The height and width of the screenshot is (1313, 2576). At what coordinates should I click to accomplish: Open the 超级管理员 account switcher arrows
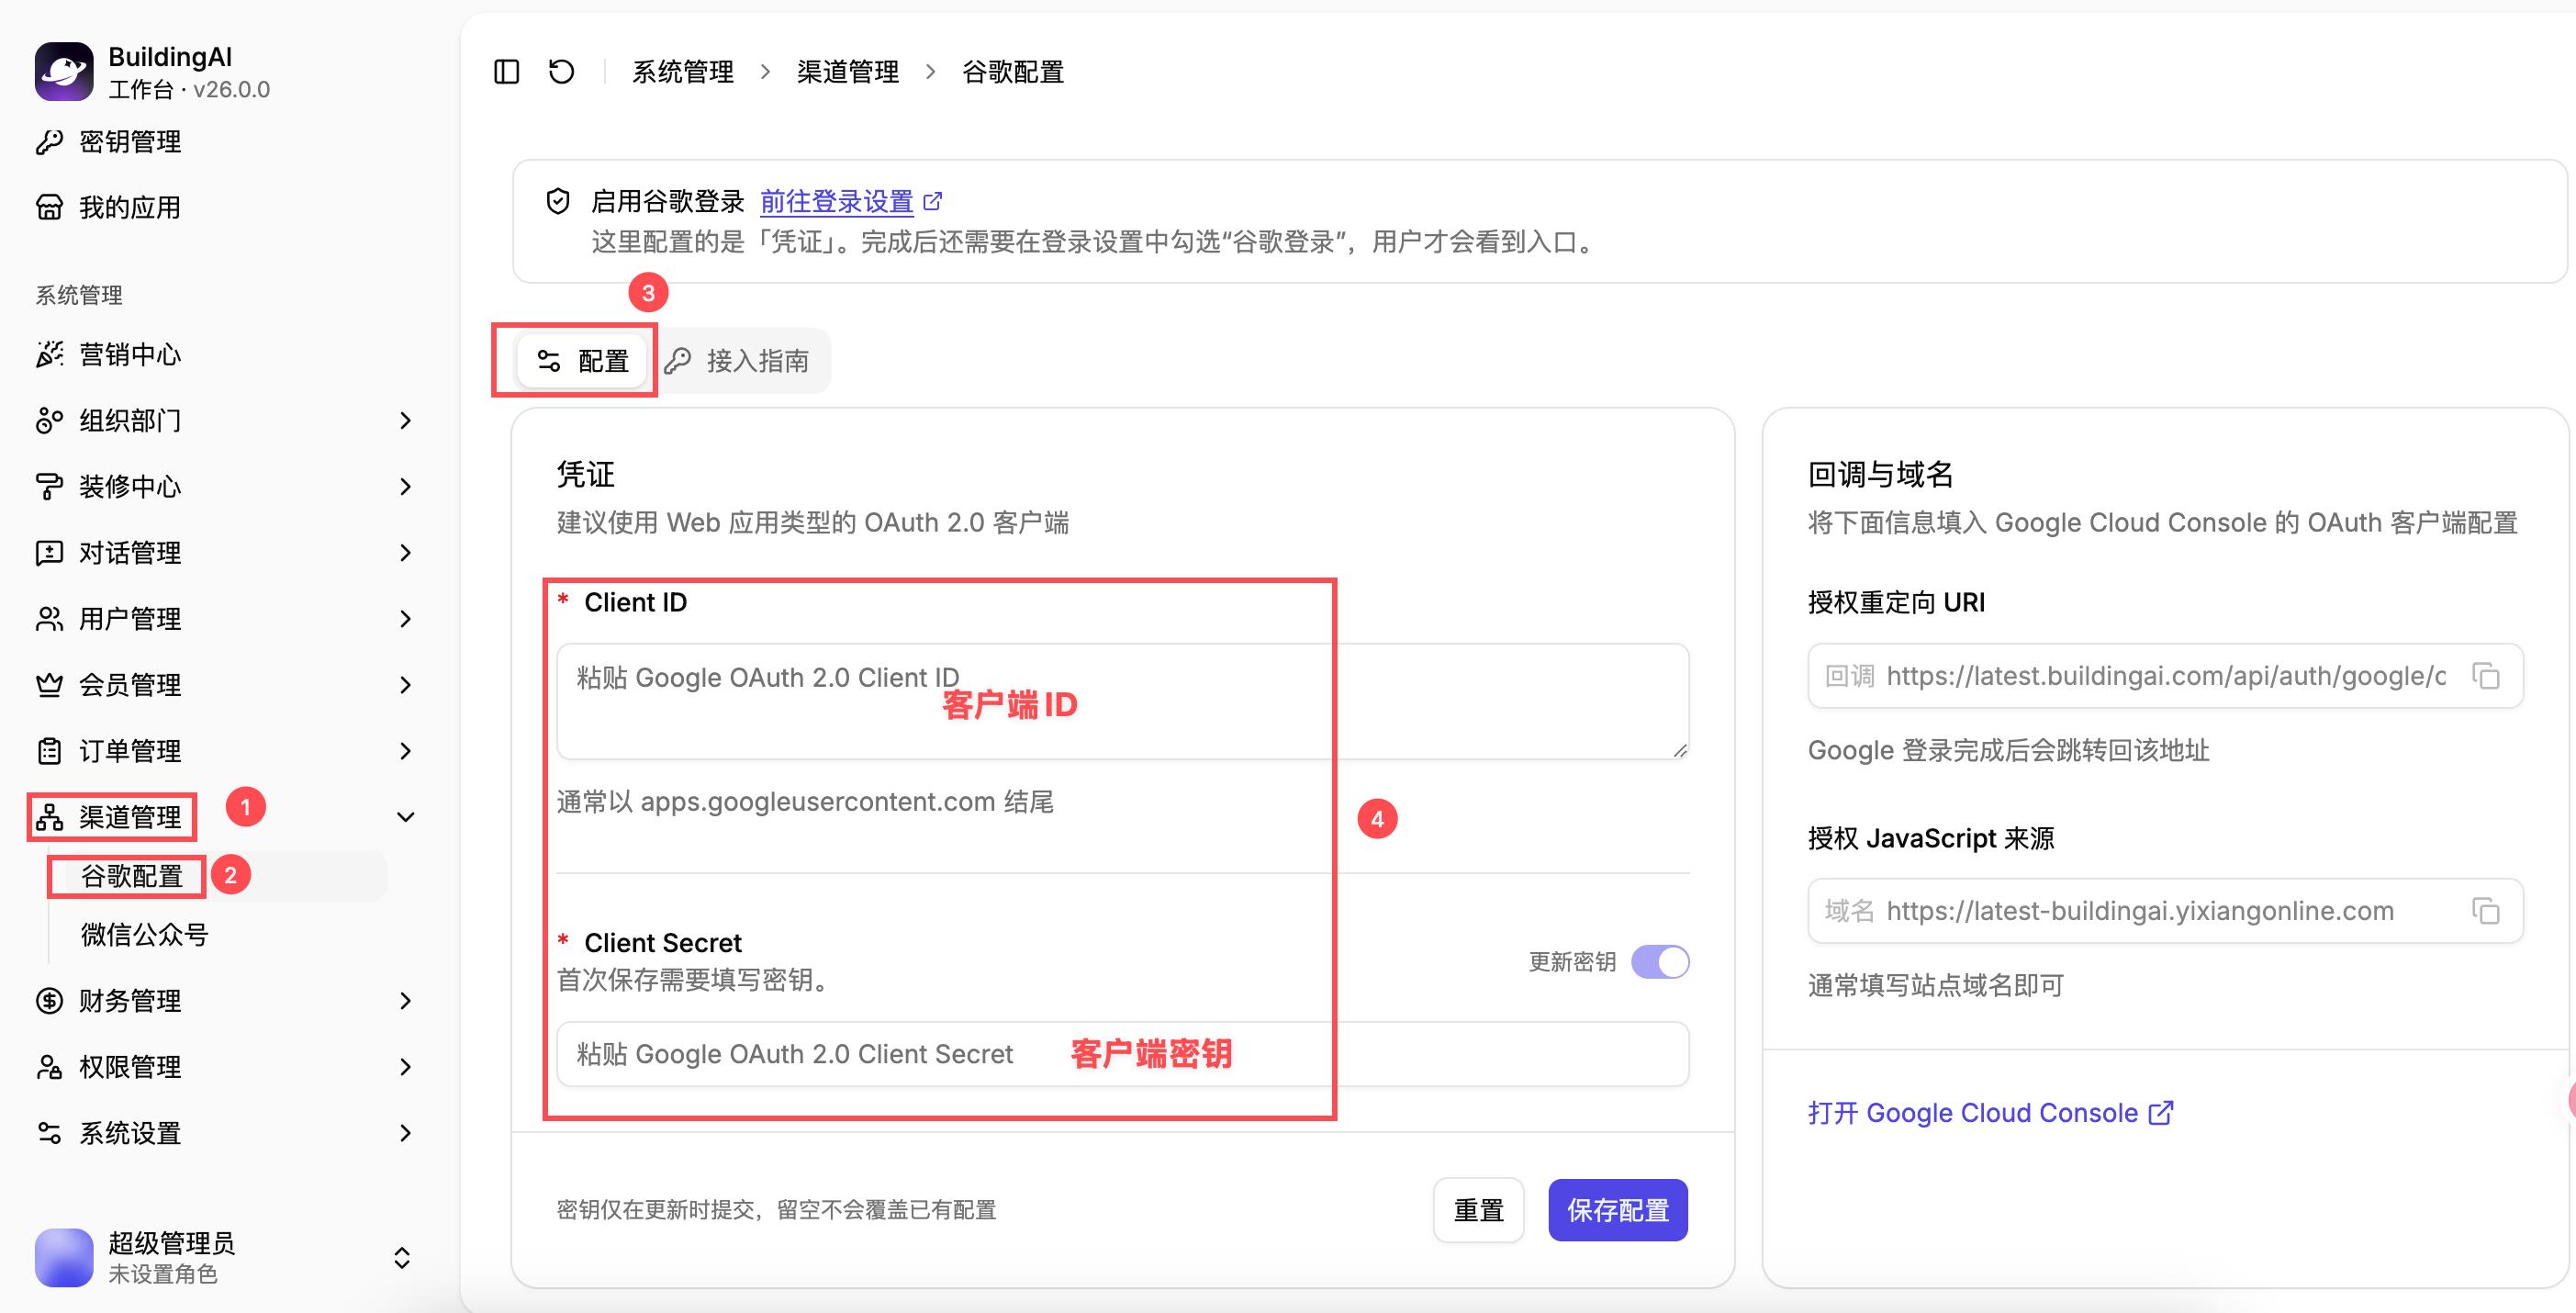[x=402, y=1258]
